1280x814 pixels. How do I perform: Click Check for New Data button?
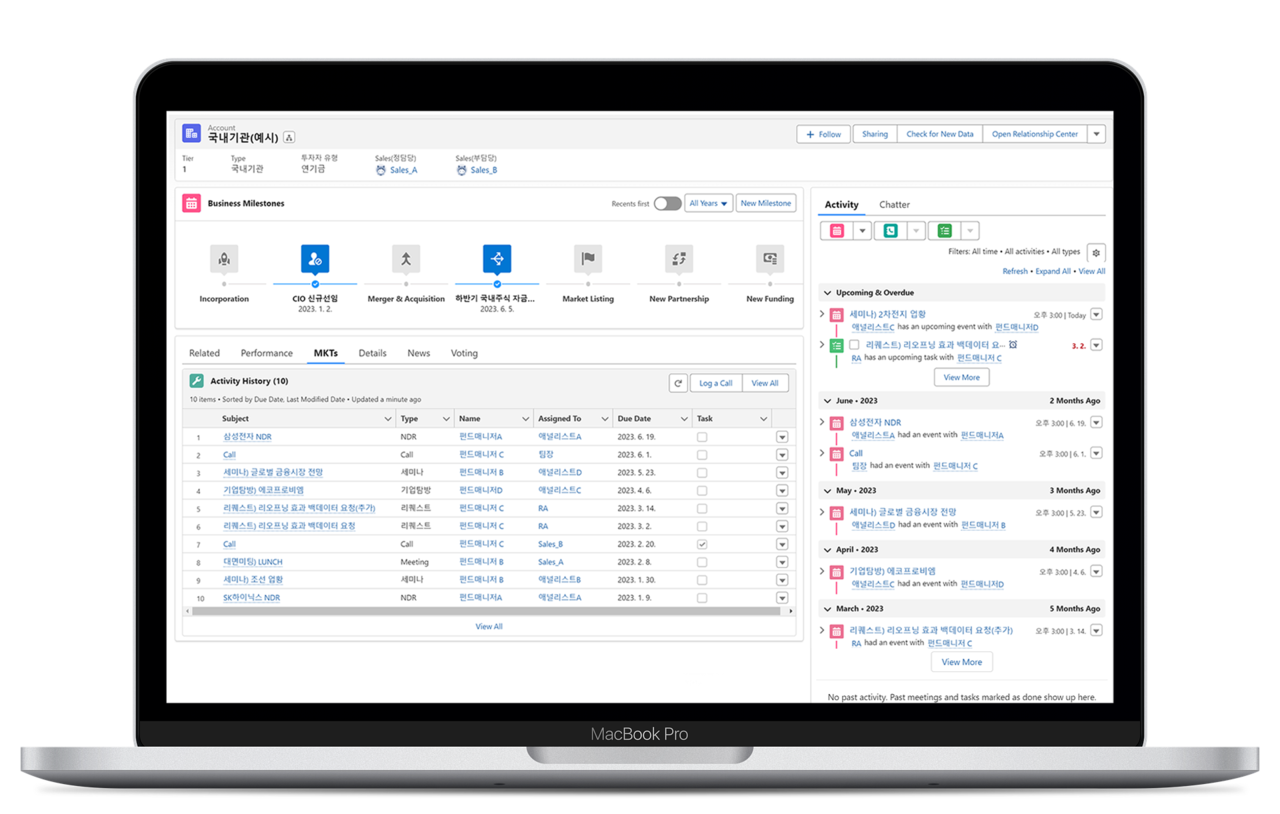pos(940,134)
